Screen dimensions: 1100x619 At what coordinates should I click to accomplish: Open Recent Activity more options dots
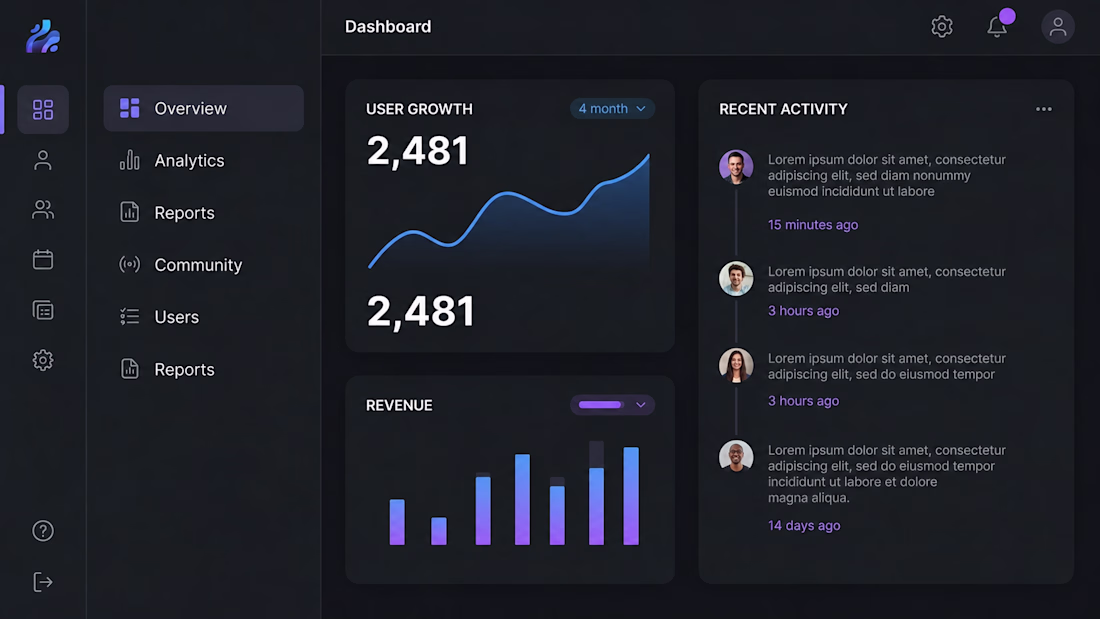pos(1044,109)
